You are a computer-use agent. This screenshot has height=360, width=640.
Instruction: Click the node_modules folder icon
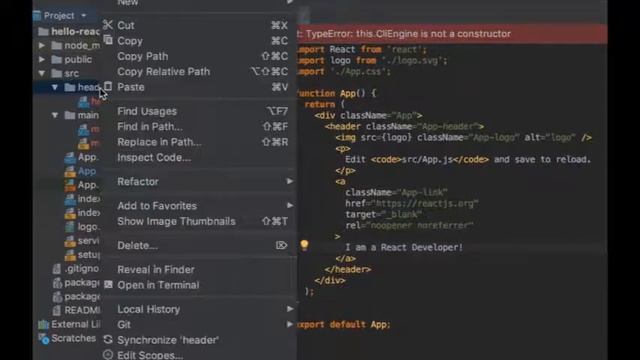pyautogui.click(x=57, y=45)
